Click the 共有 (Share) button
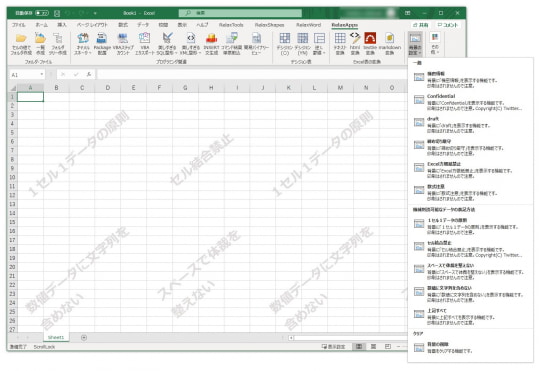Screen dimensions: 540x371 tap(420, 25)
